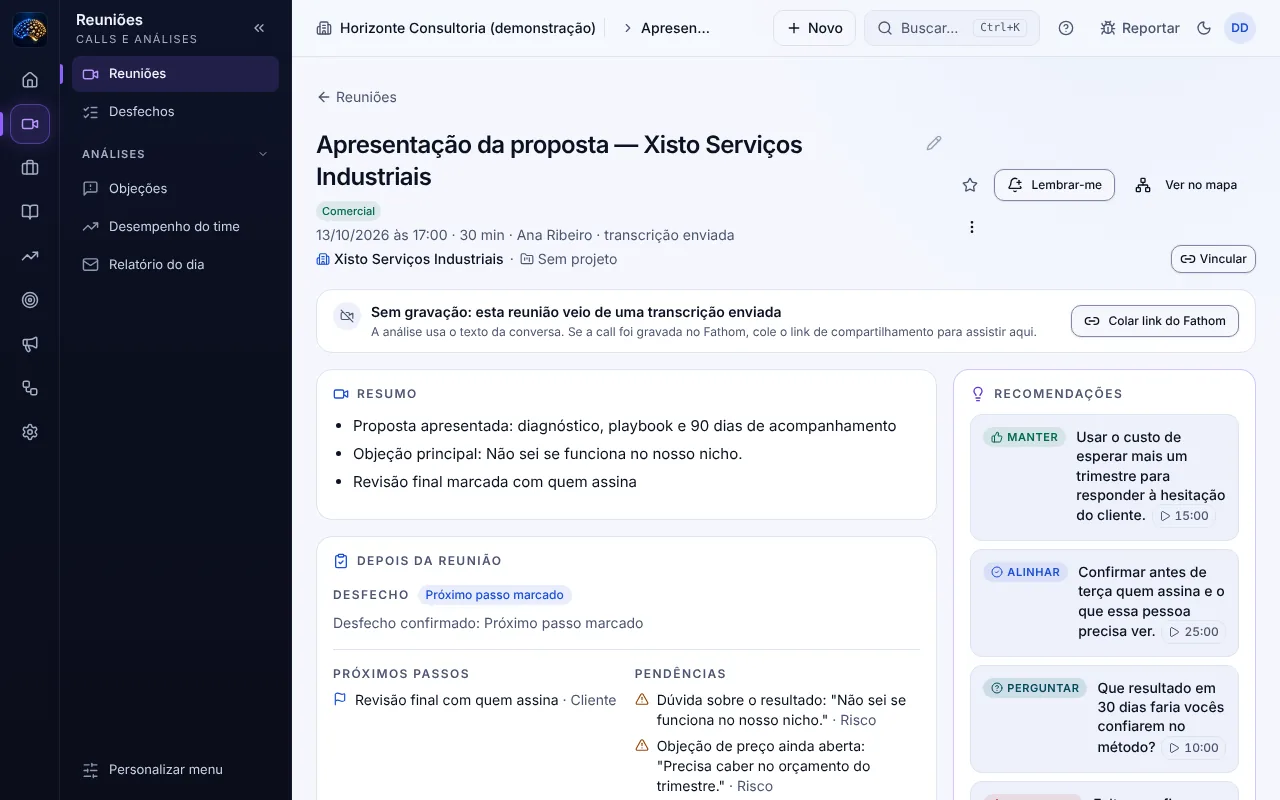Star this meeting as a favorite
1280x800 pixels.
point(970,185)
